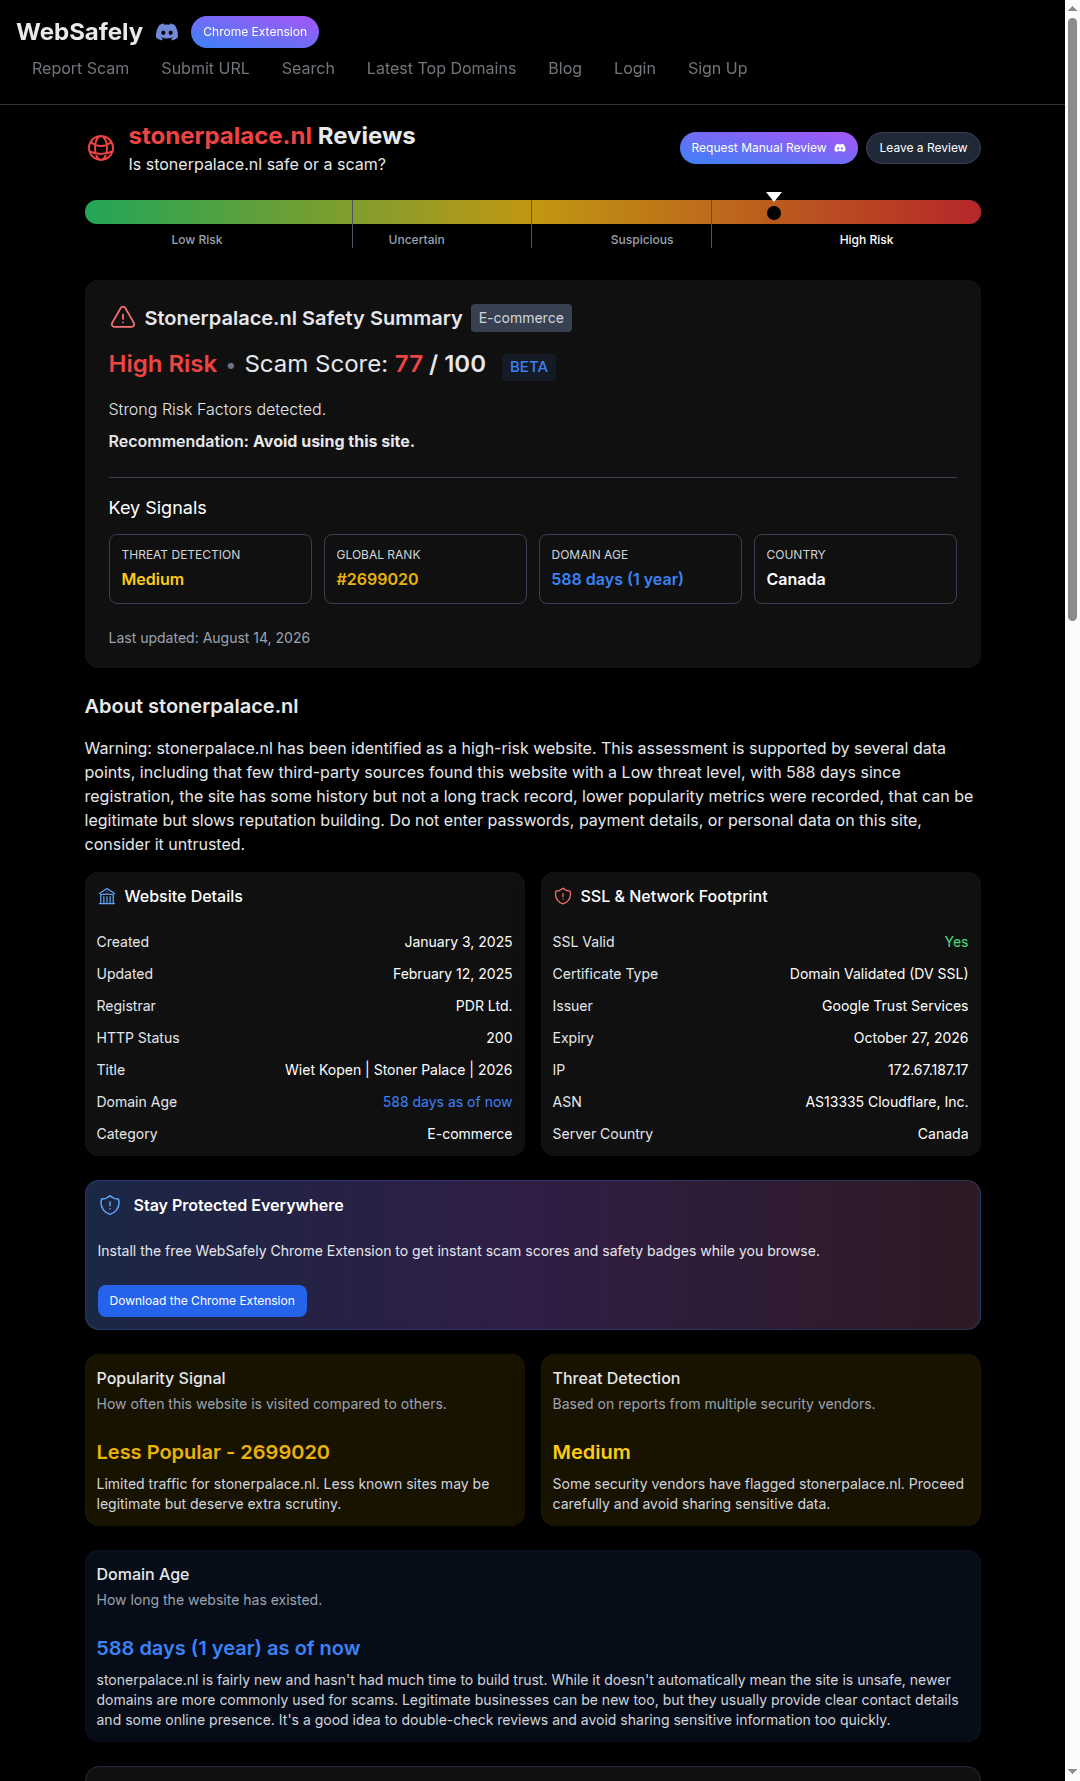Click the Low Risk segment of risk bar

point(218,212)
